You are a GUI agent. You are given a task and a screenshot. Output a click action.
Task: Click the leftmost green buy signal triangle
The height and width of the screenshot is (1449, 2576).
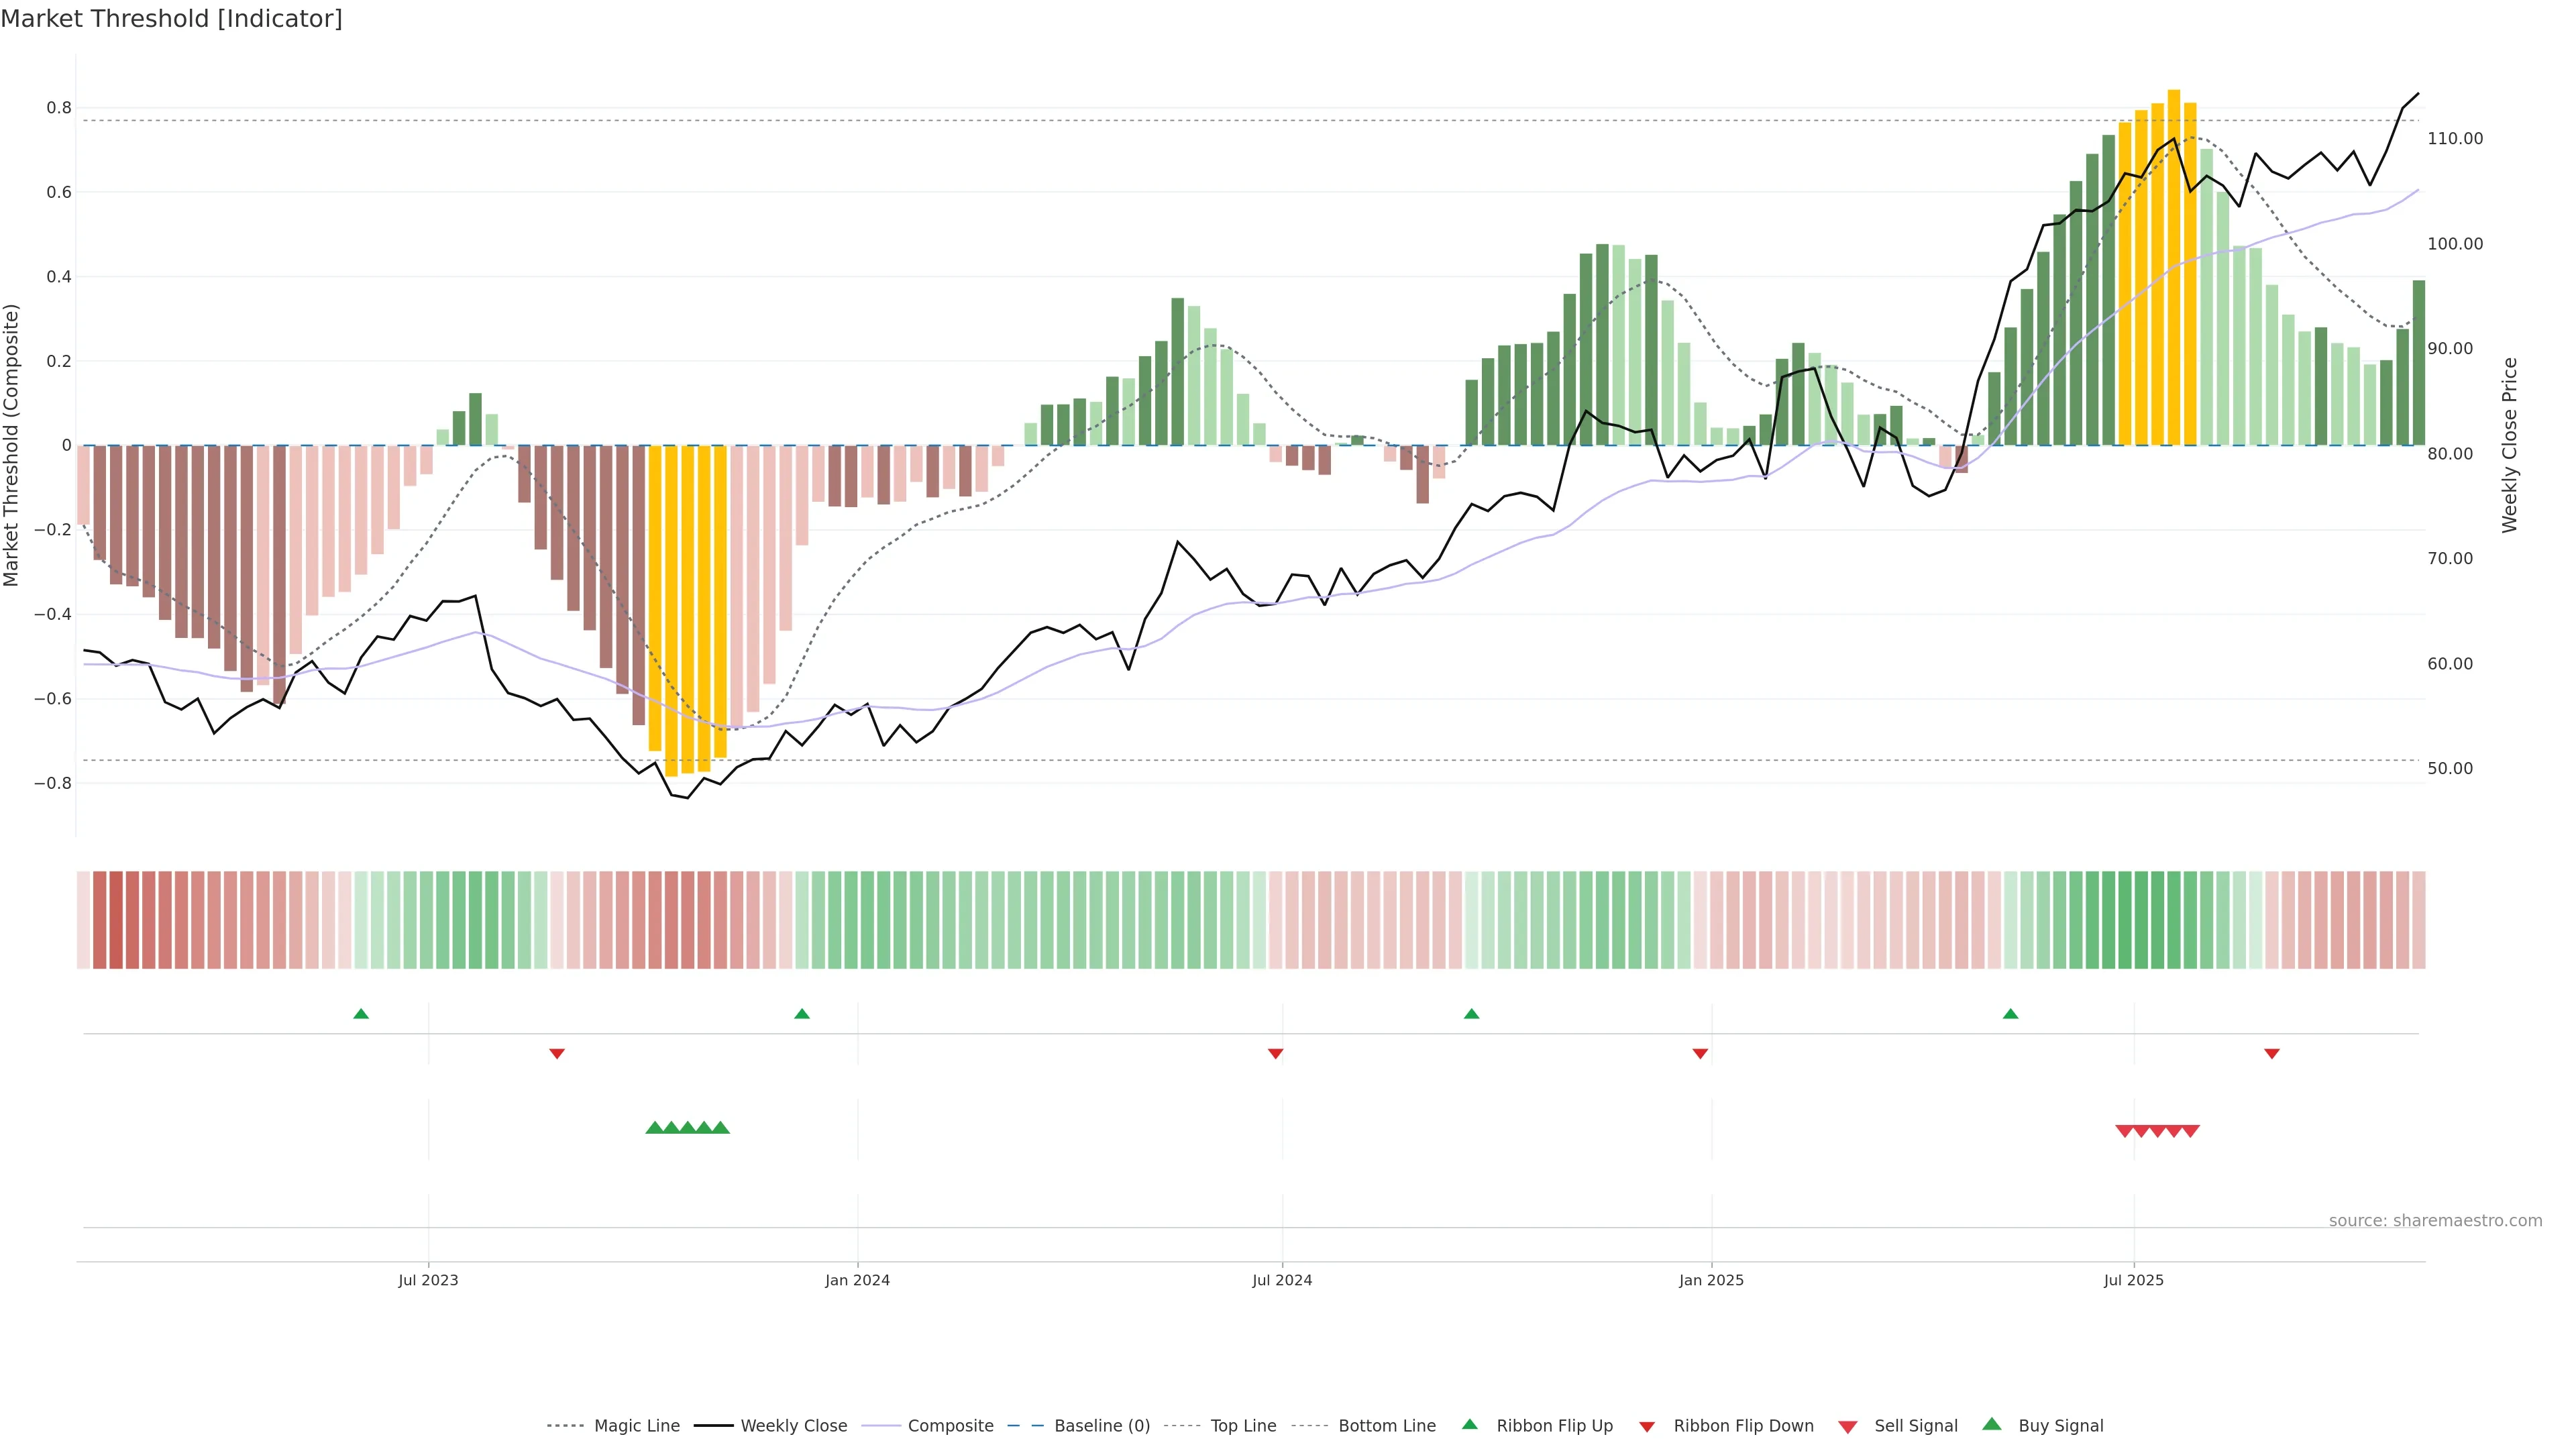point(655,1128)
